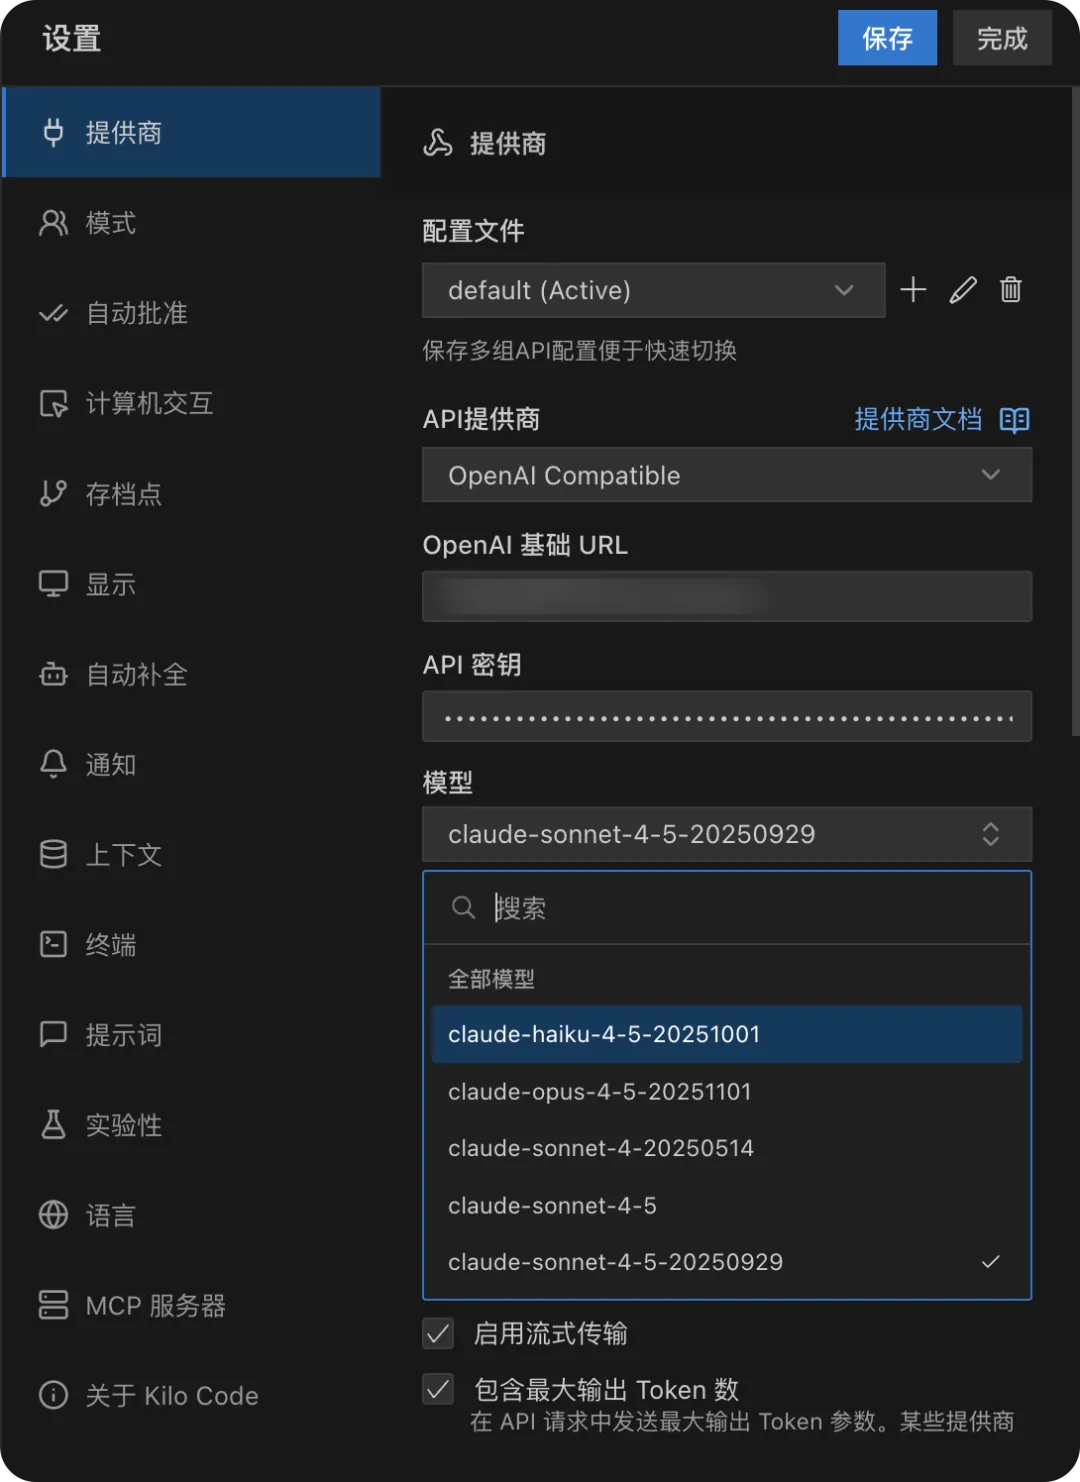
Task: Click the 保存多组API配置便于快速切换 hint text
Action: pos(579,350)
